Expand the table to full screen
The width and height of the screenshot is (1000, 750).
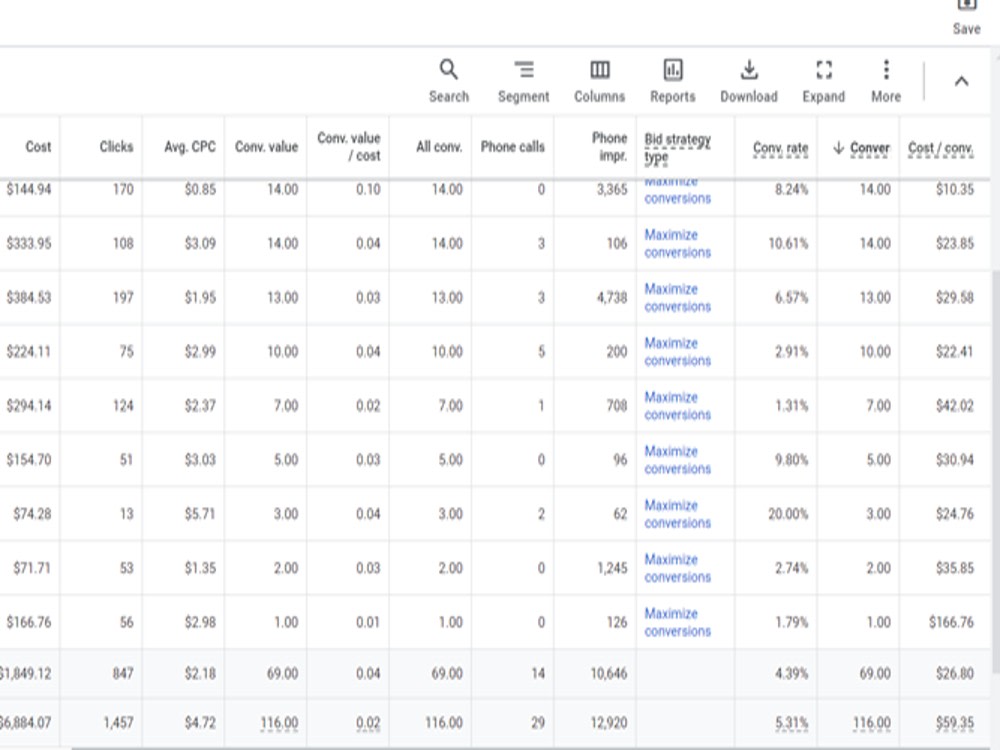[x=823, y=81]
